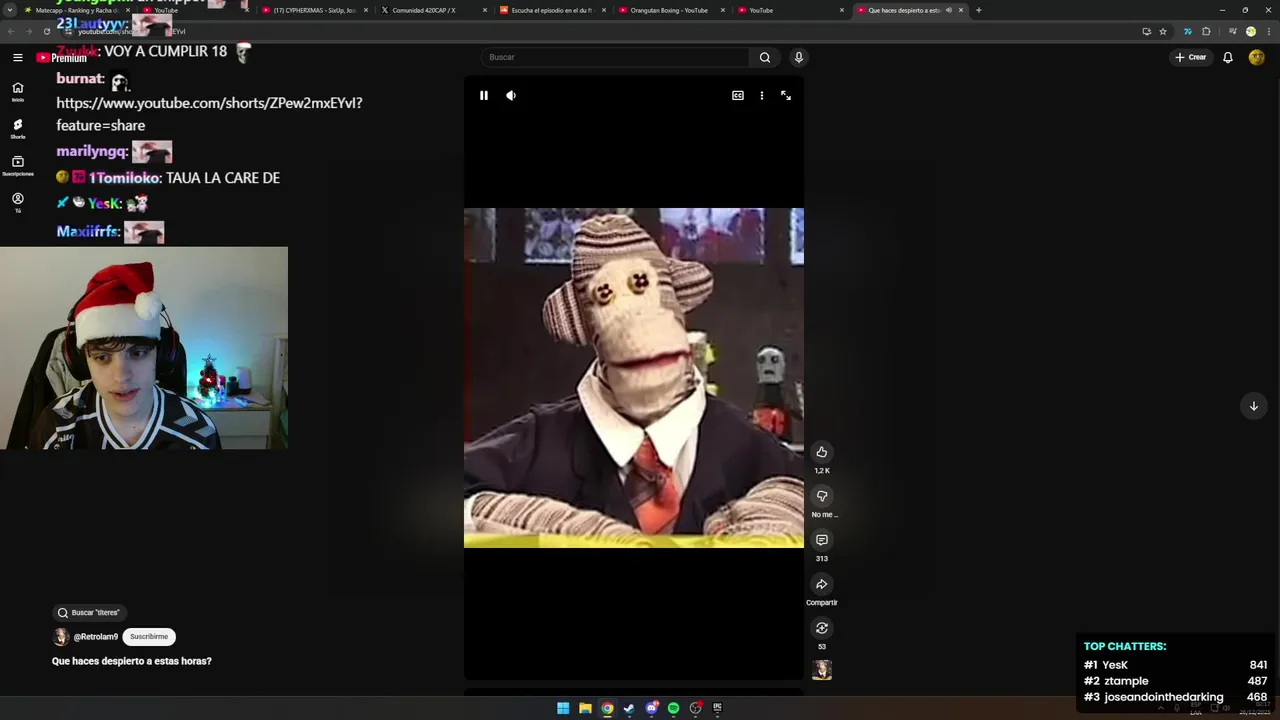Click the title Que haces despierto a estas horas?

coord(132,661)
